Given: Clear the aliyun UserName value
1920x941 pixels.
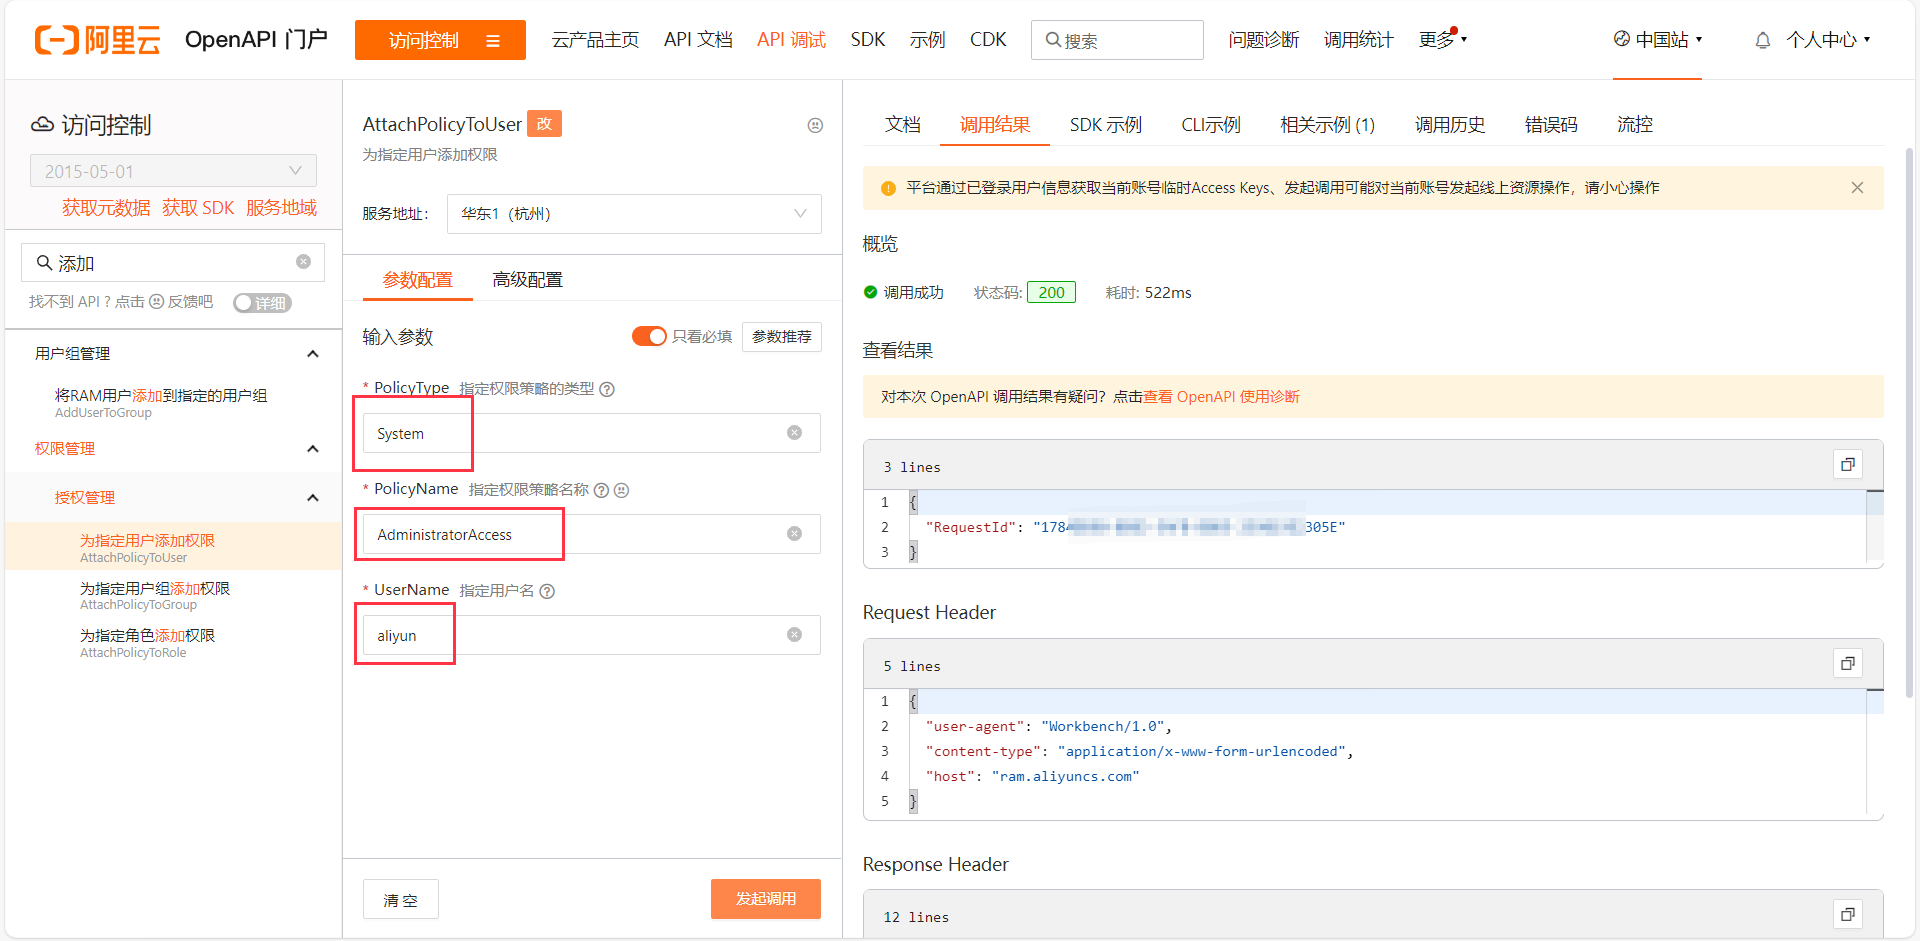Looking at the screenshot, I should point(794,635).
